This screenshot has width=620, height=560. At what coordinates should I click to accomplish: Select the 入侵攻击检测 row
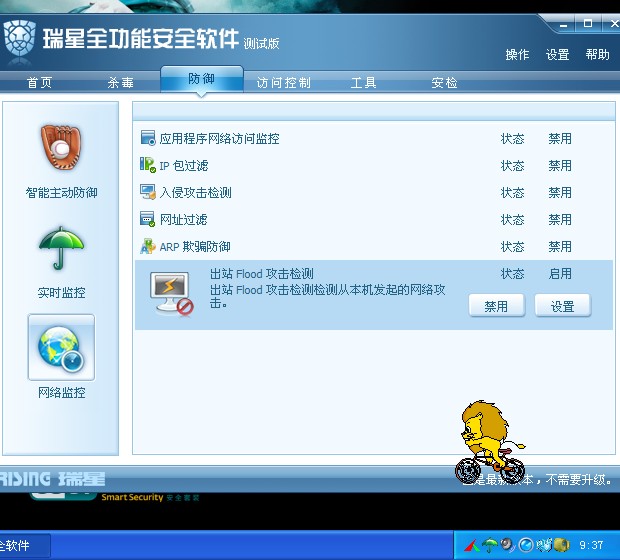(x=374, y=193)
